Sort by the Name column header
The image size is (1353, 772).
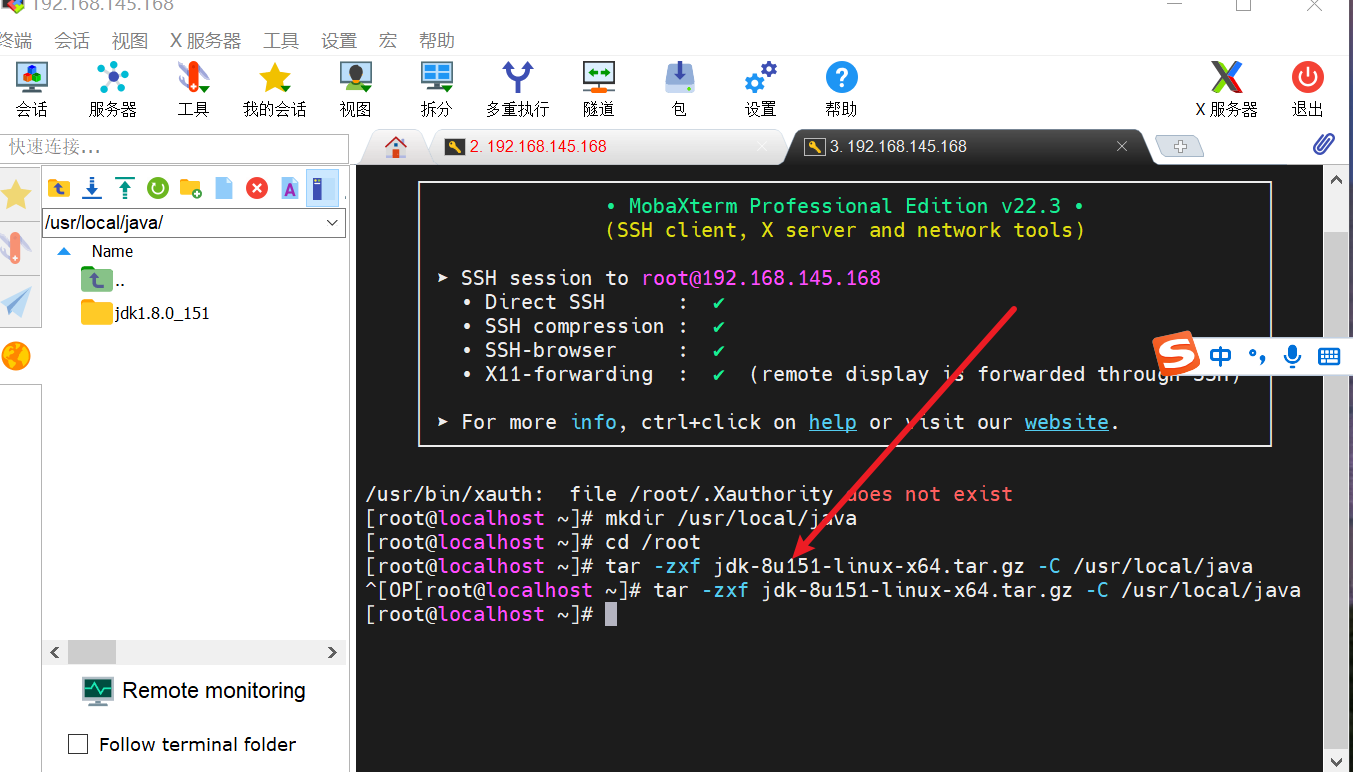pos(112,252)
